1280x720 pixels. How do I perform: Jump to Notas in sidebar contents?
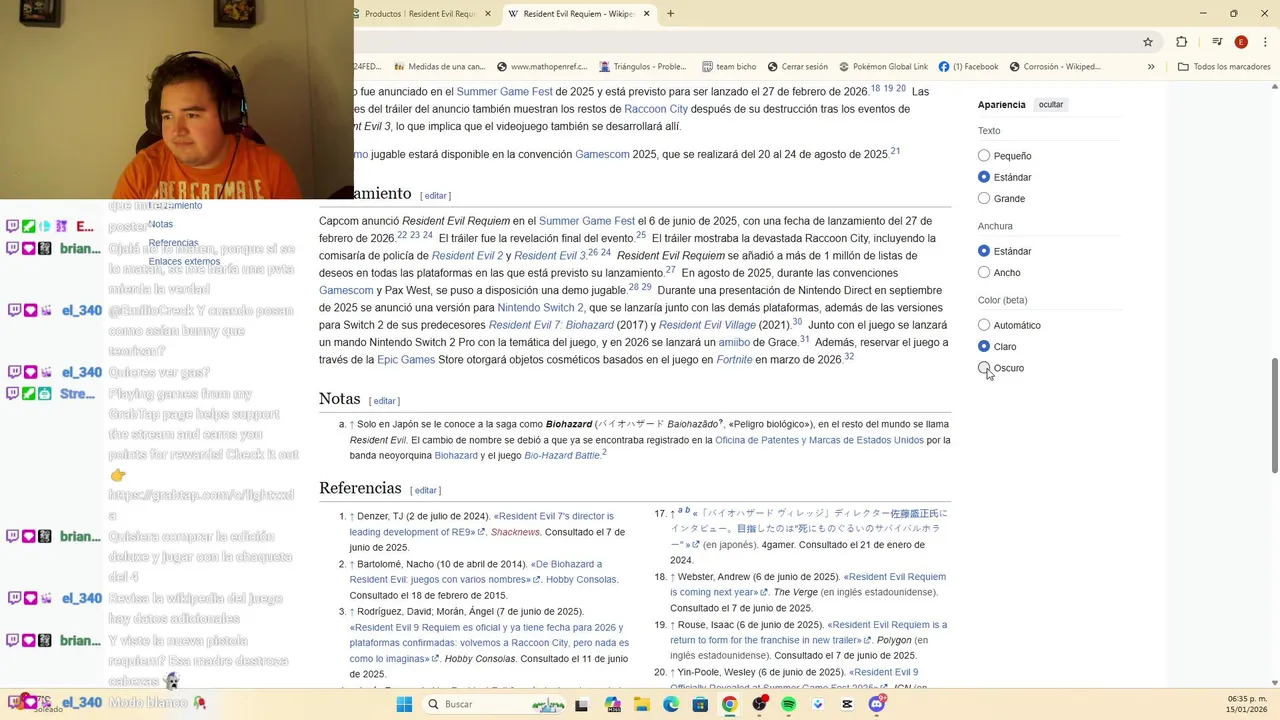(x=161, y=224)
